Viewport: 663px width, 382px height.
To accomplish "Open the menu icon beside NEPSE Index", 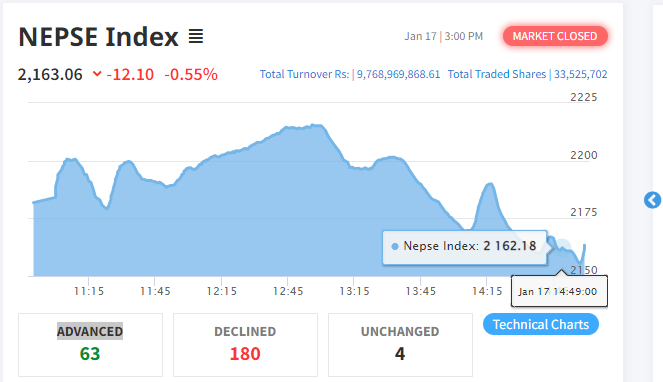I will click(x=196, y=36).
